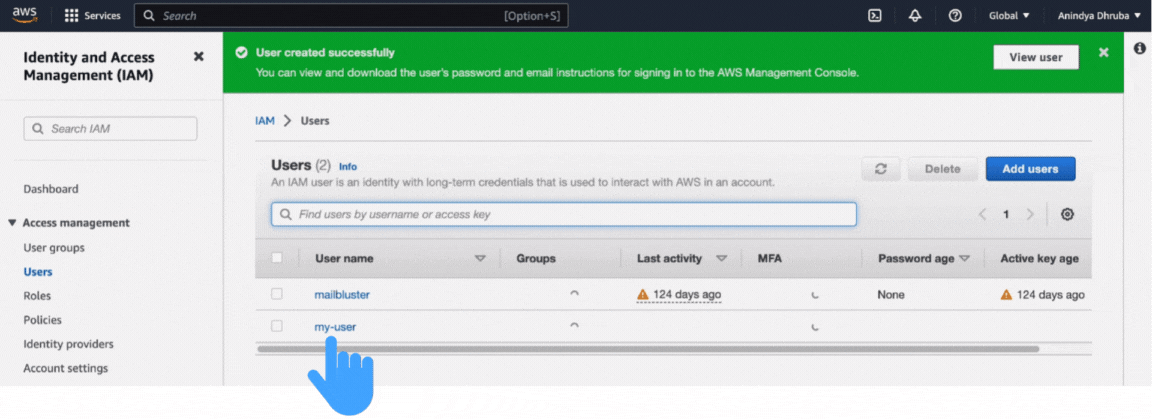The height and width of the screenshot is (419, 1152).
Task: Select all users checkbox in header
Action: (277, 258)
